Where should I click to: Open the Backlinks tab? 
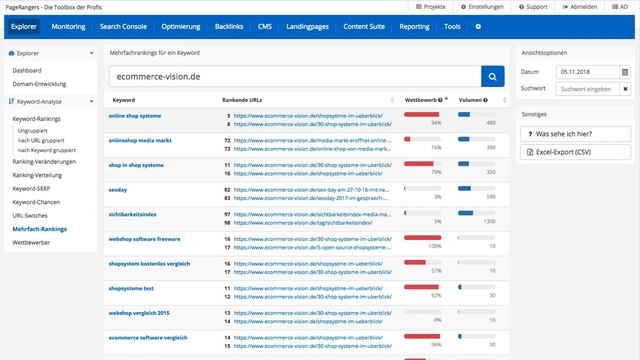(229, 27)
